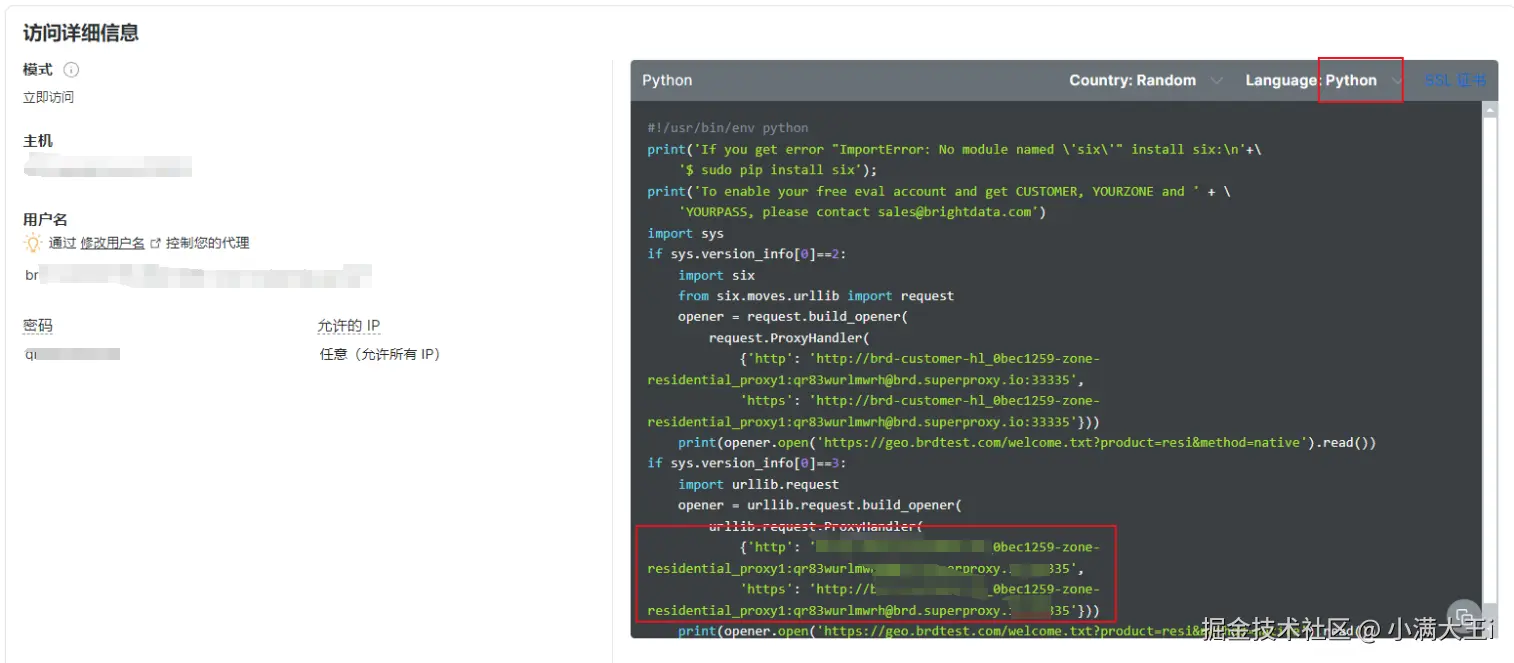Click the blurred username value starting with br
The image size is (1514, 663).
point(198,275)
